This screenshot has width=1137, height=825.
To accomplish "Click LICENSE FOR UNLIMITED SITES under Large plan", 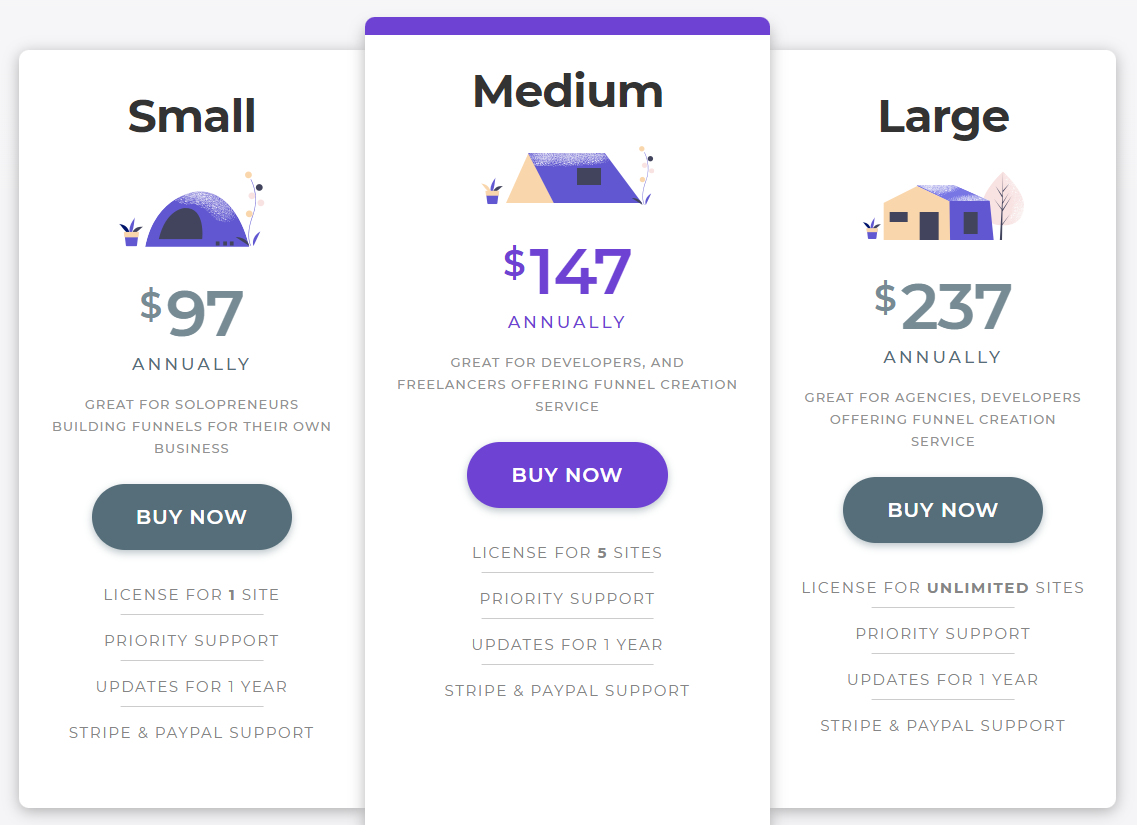I will 943,588.
